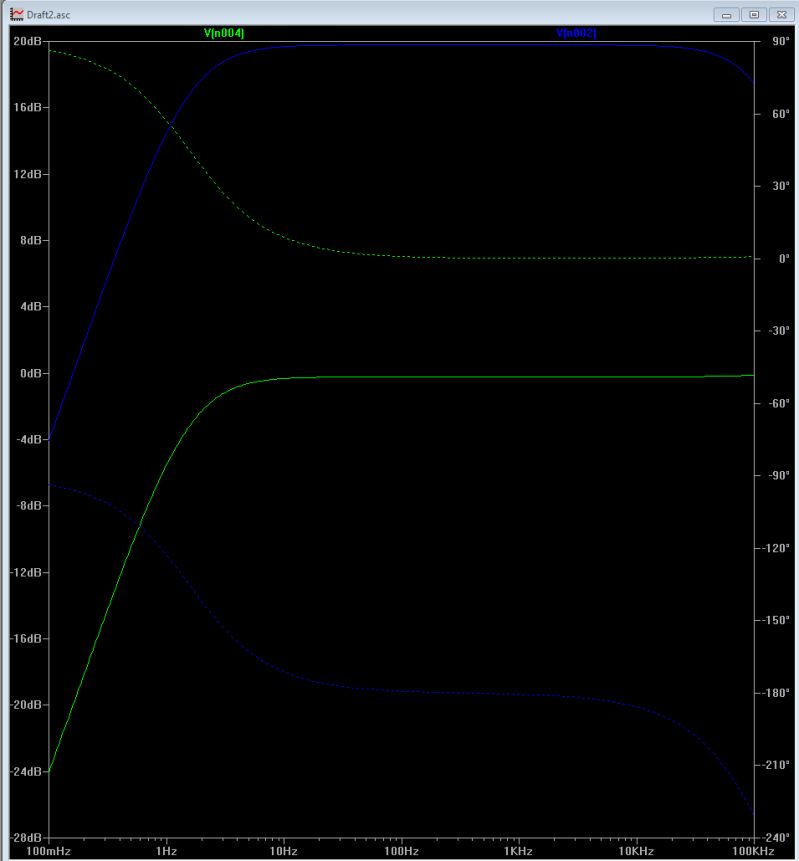Click the -120° phase axis label

coord(775,548)
